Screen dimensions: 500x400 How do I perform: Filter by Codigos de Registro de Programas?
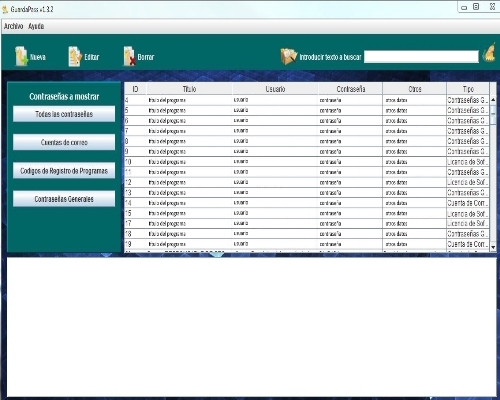coord(64,171)
